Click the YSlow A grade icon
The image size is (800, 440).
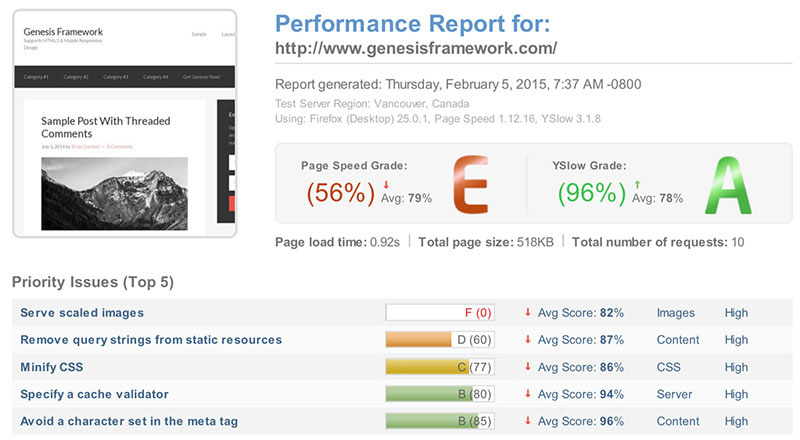pyautogui.click(x=728, y=185)
